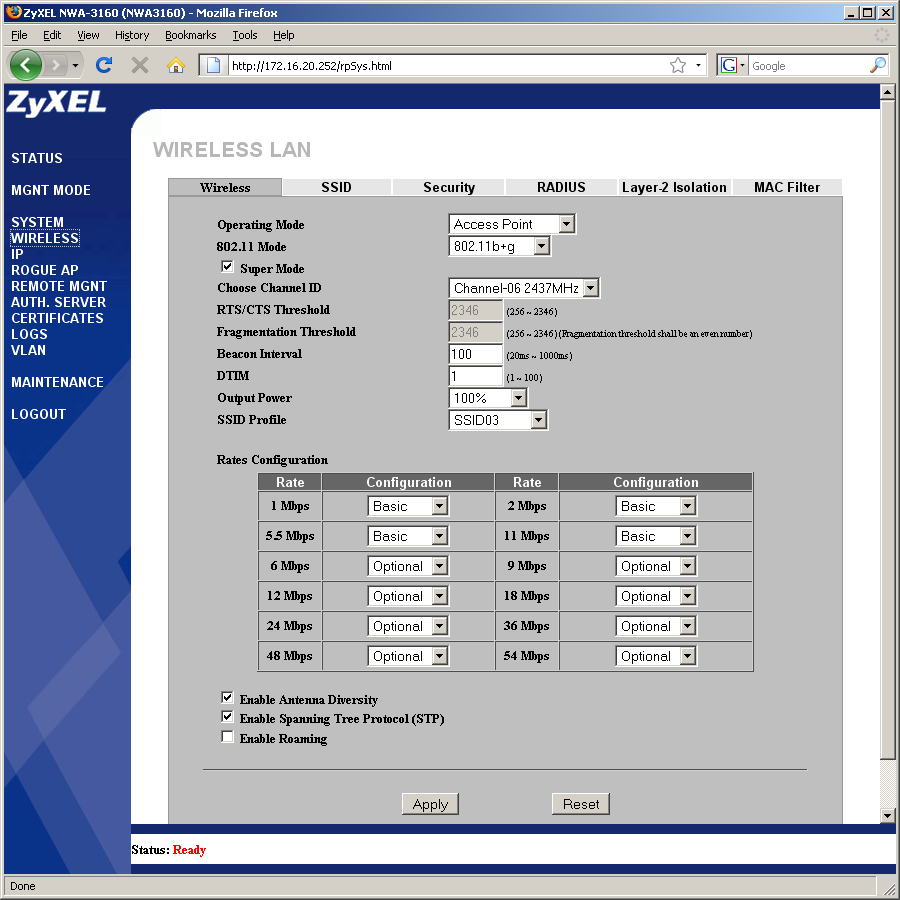
Task: Open the MAC Filter tab
Action: (786, 187)
